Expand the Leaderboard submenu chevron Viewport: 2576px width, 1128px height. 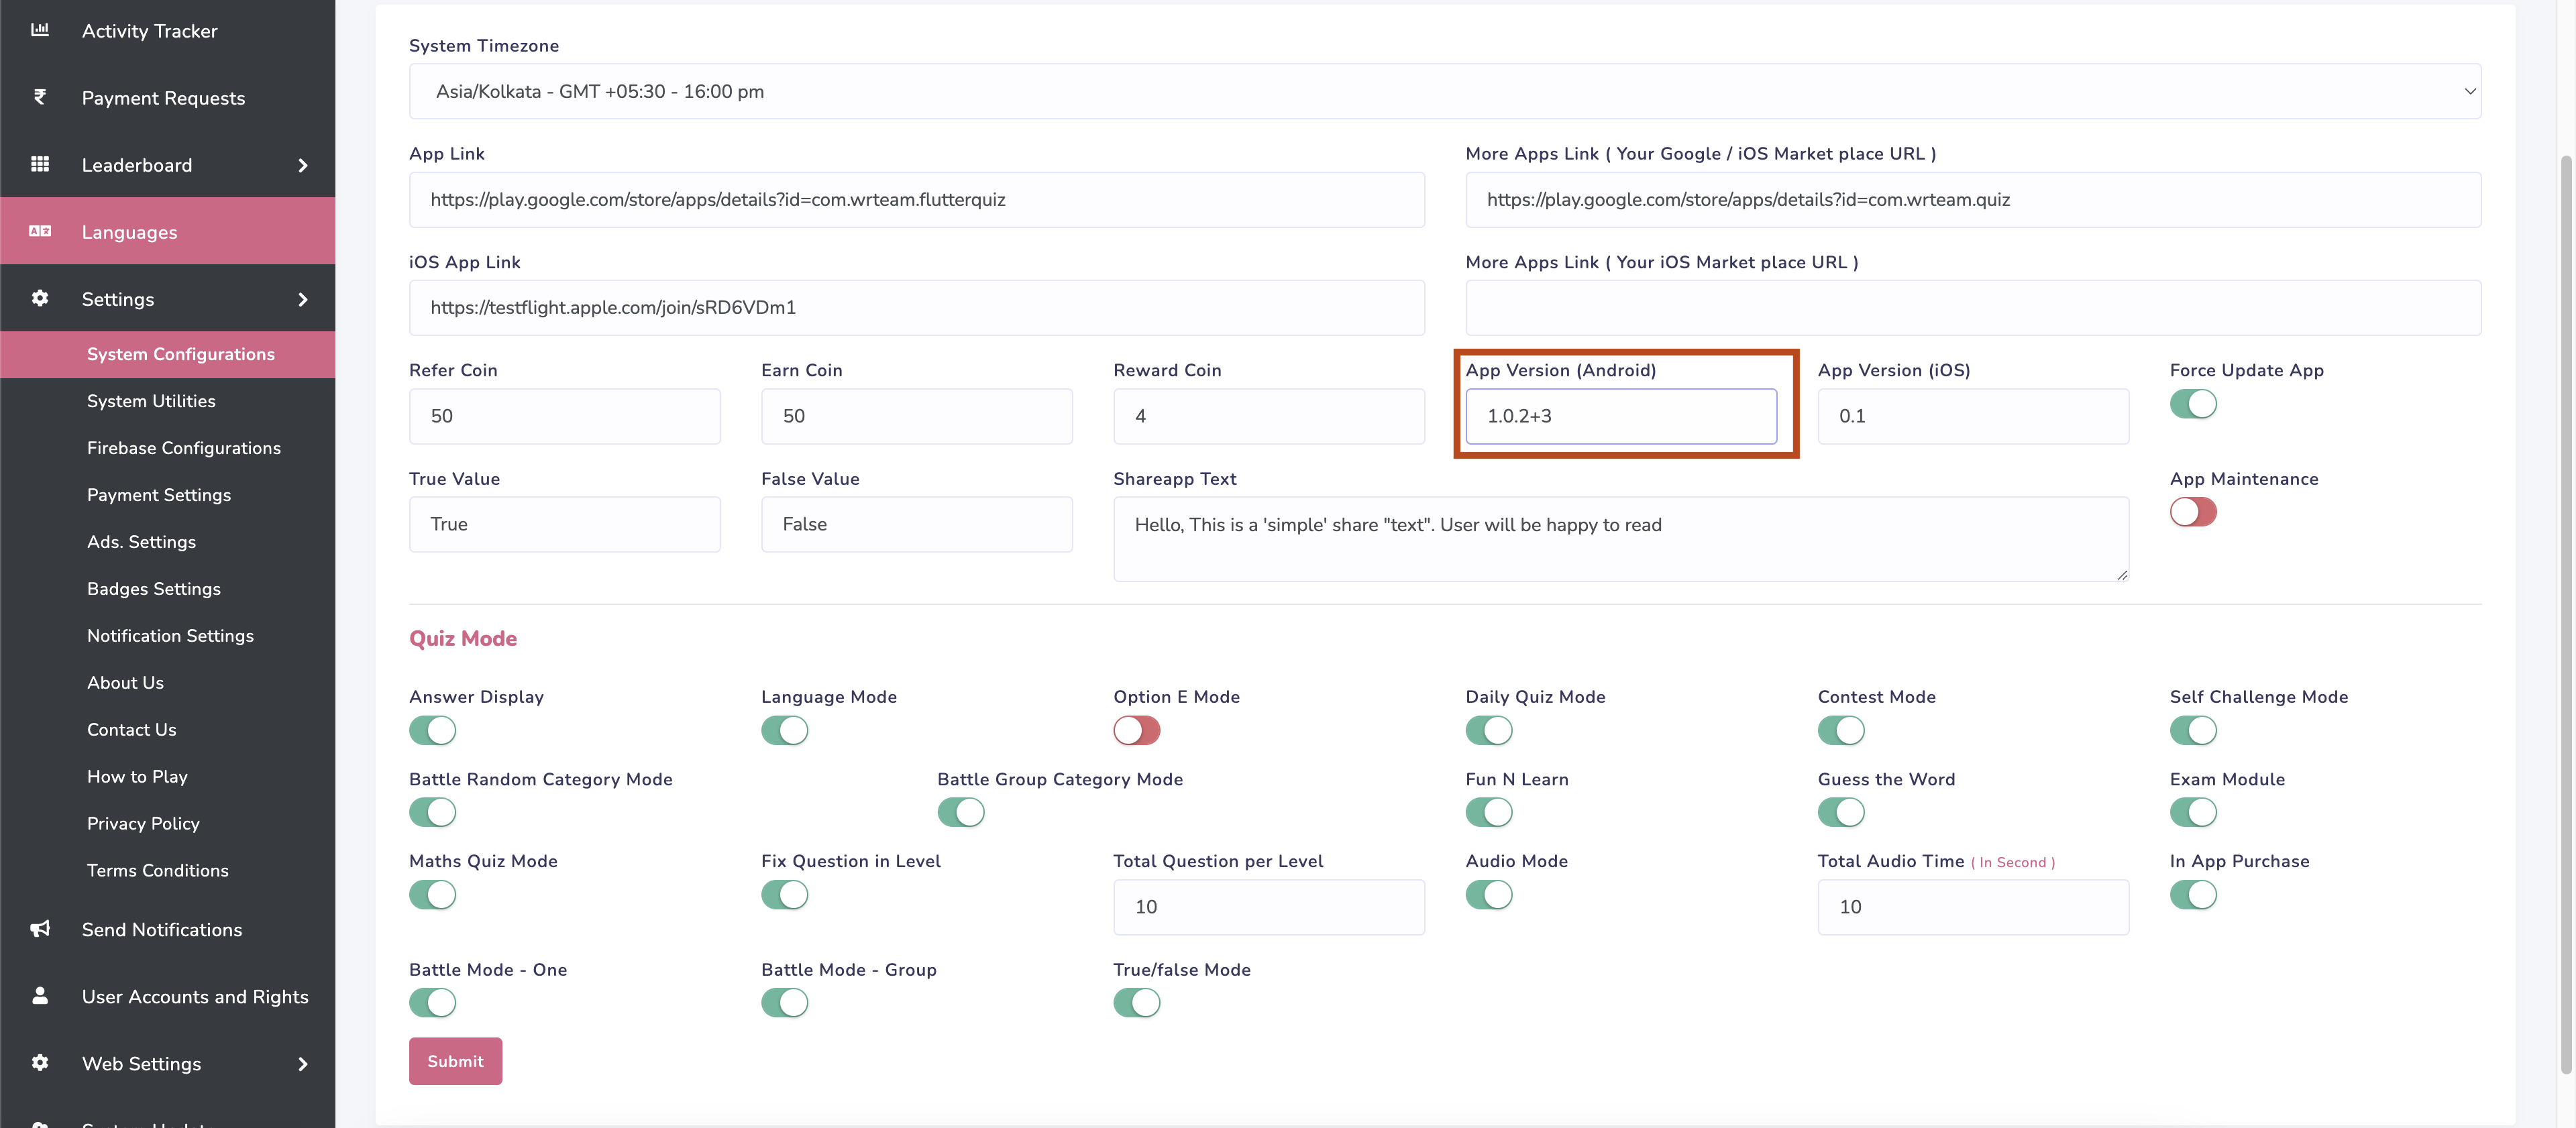click(x=303, y=165)
